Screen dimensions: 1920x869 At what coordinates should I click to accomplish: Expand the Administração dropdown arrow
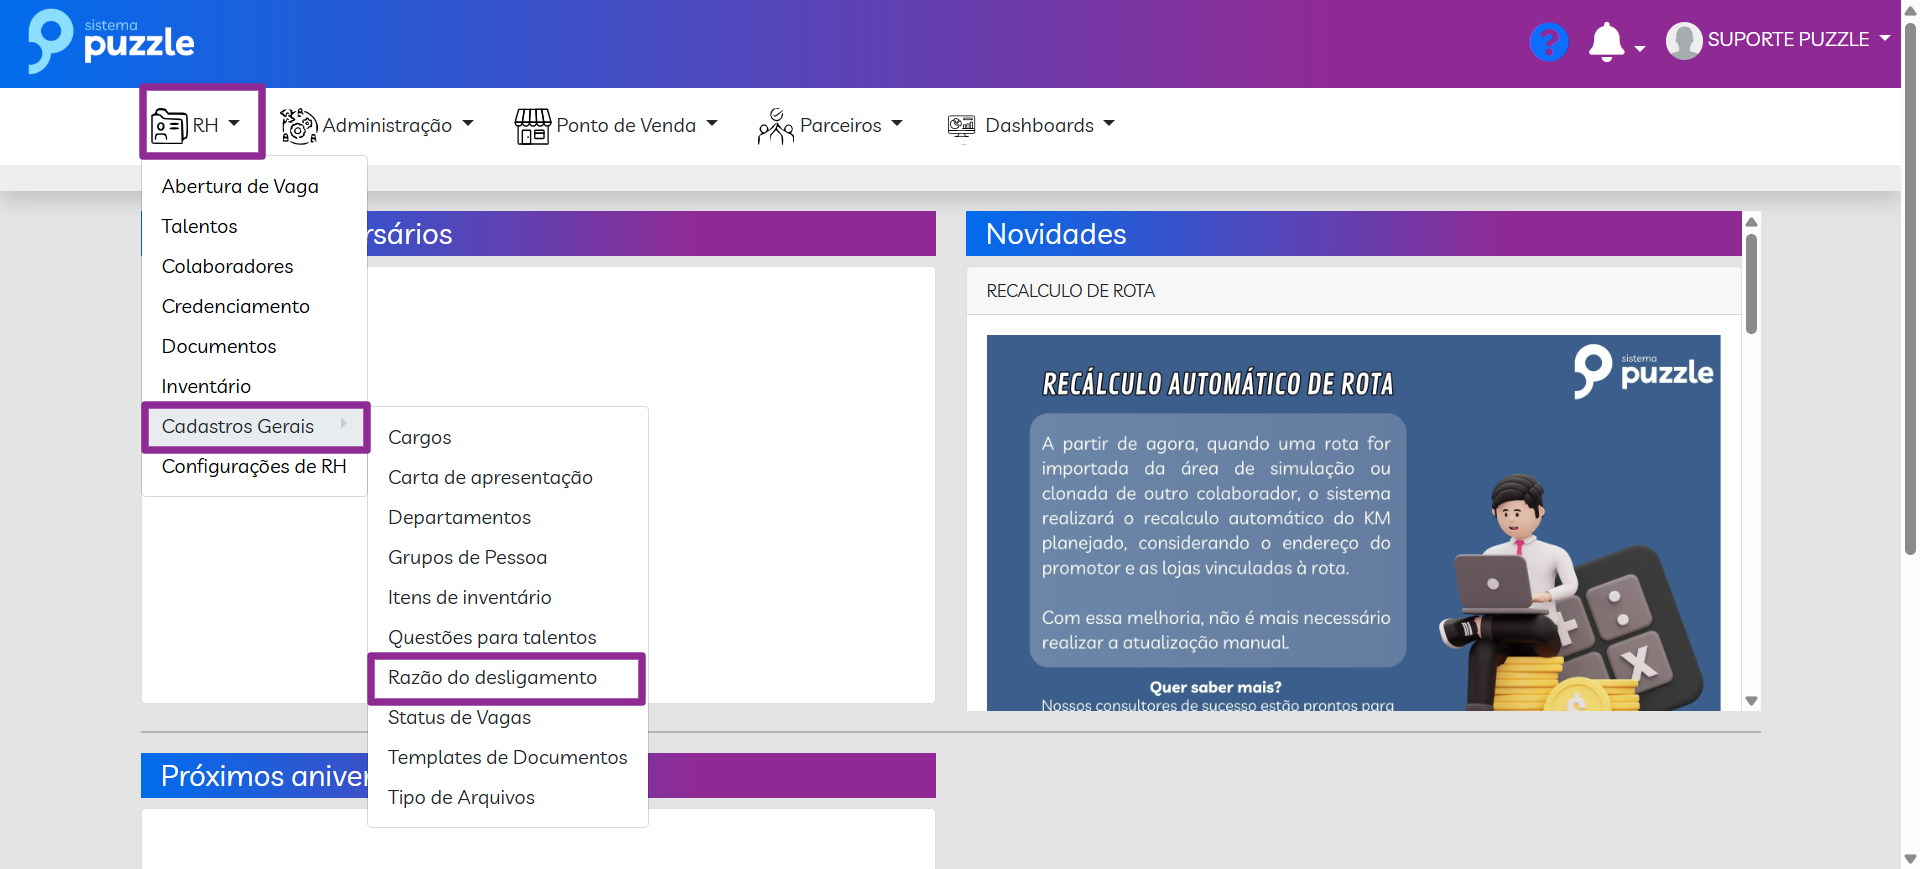468,124
